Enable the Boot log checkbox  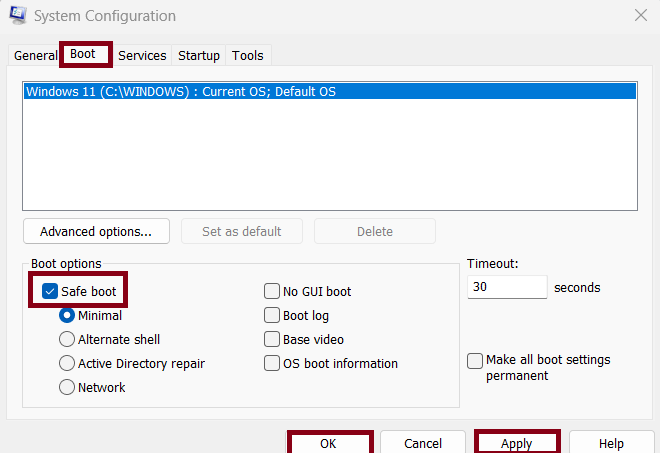[272, 315]
